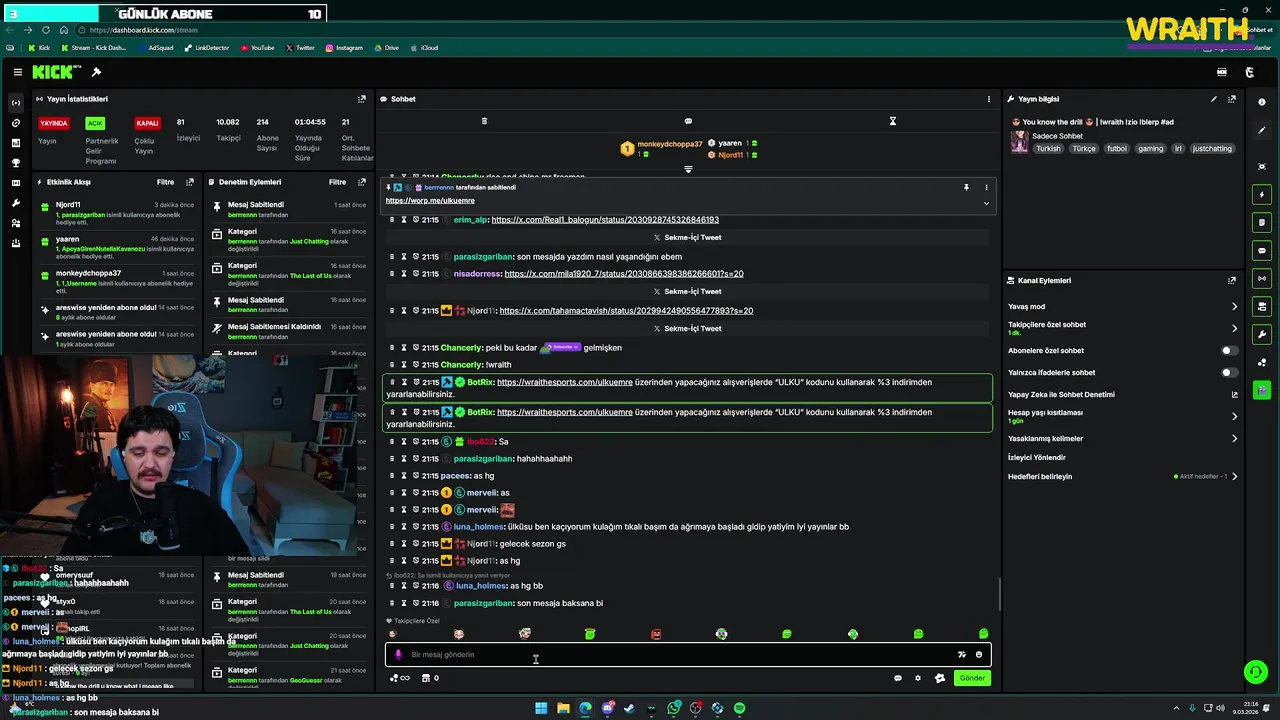Collapse the gift leaderboard with the arrow

[x=688, y=169]
